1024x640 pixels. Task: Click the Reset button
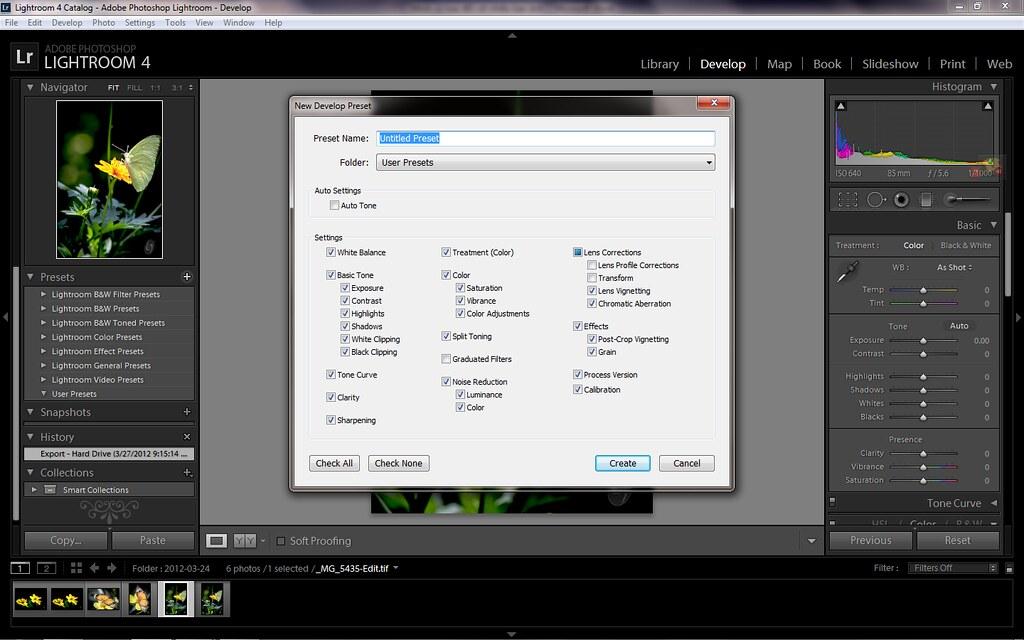[x=957, y=540]
